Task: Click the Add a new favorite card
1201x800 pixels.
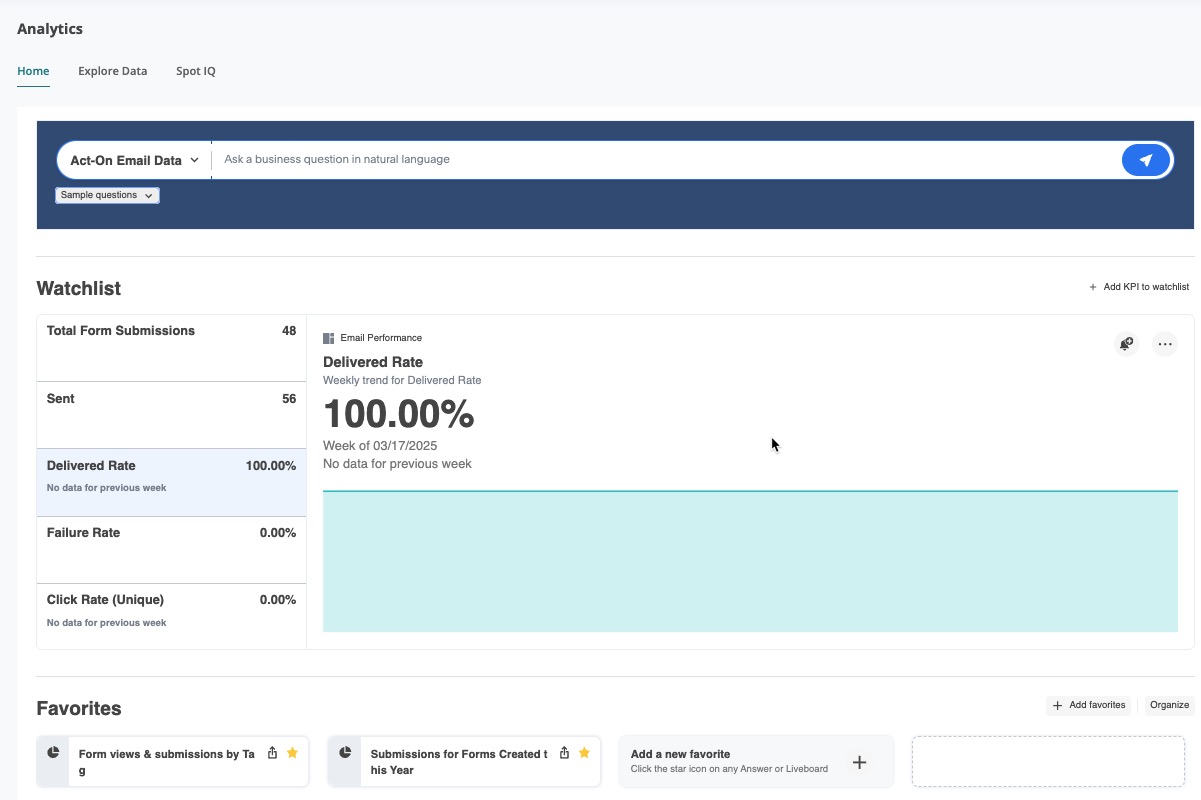Action: (756, 762)
